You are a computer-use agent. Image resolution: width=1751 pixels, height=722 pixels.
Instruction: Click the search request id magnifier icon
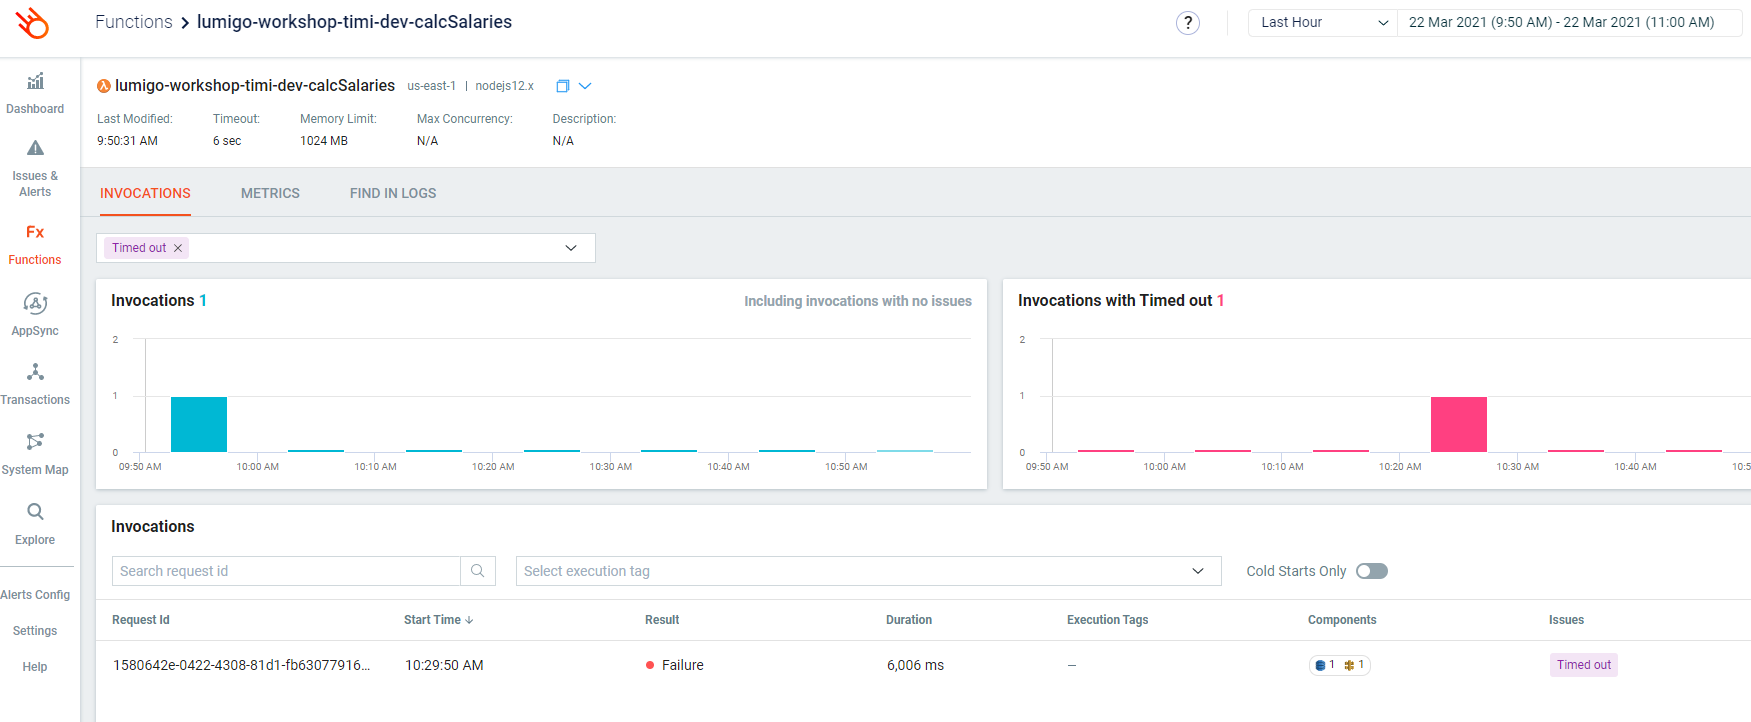[x=478, y=571]
